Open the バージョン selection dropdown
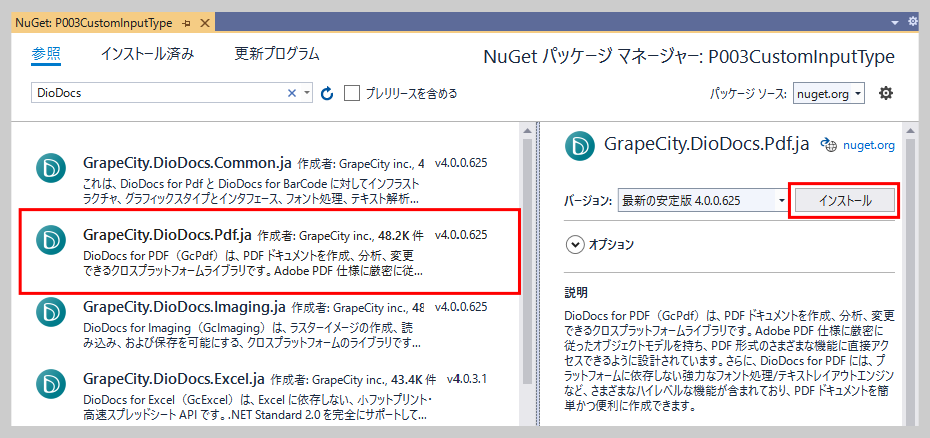Image resolution: width=930 pixels, height=438 pixels. [x=703, y=201]
